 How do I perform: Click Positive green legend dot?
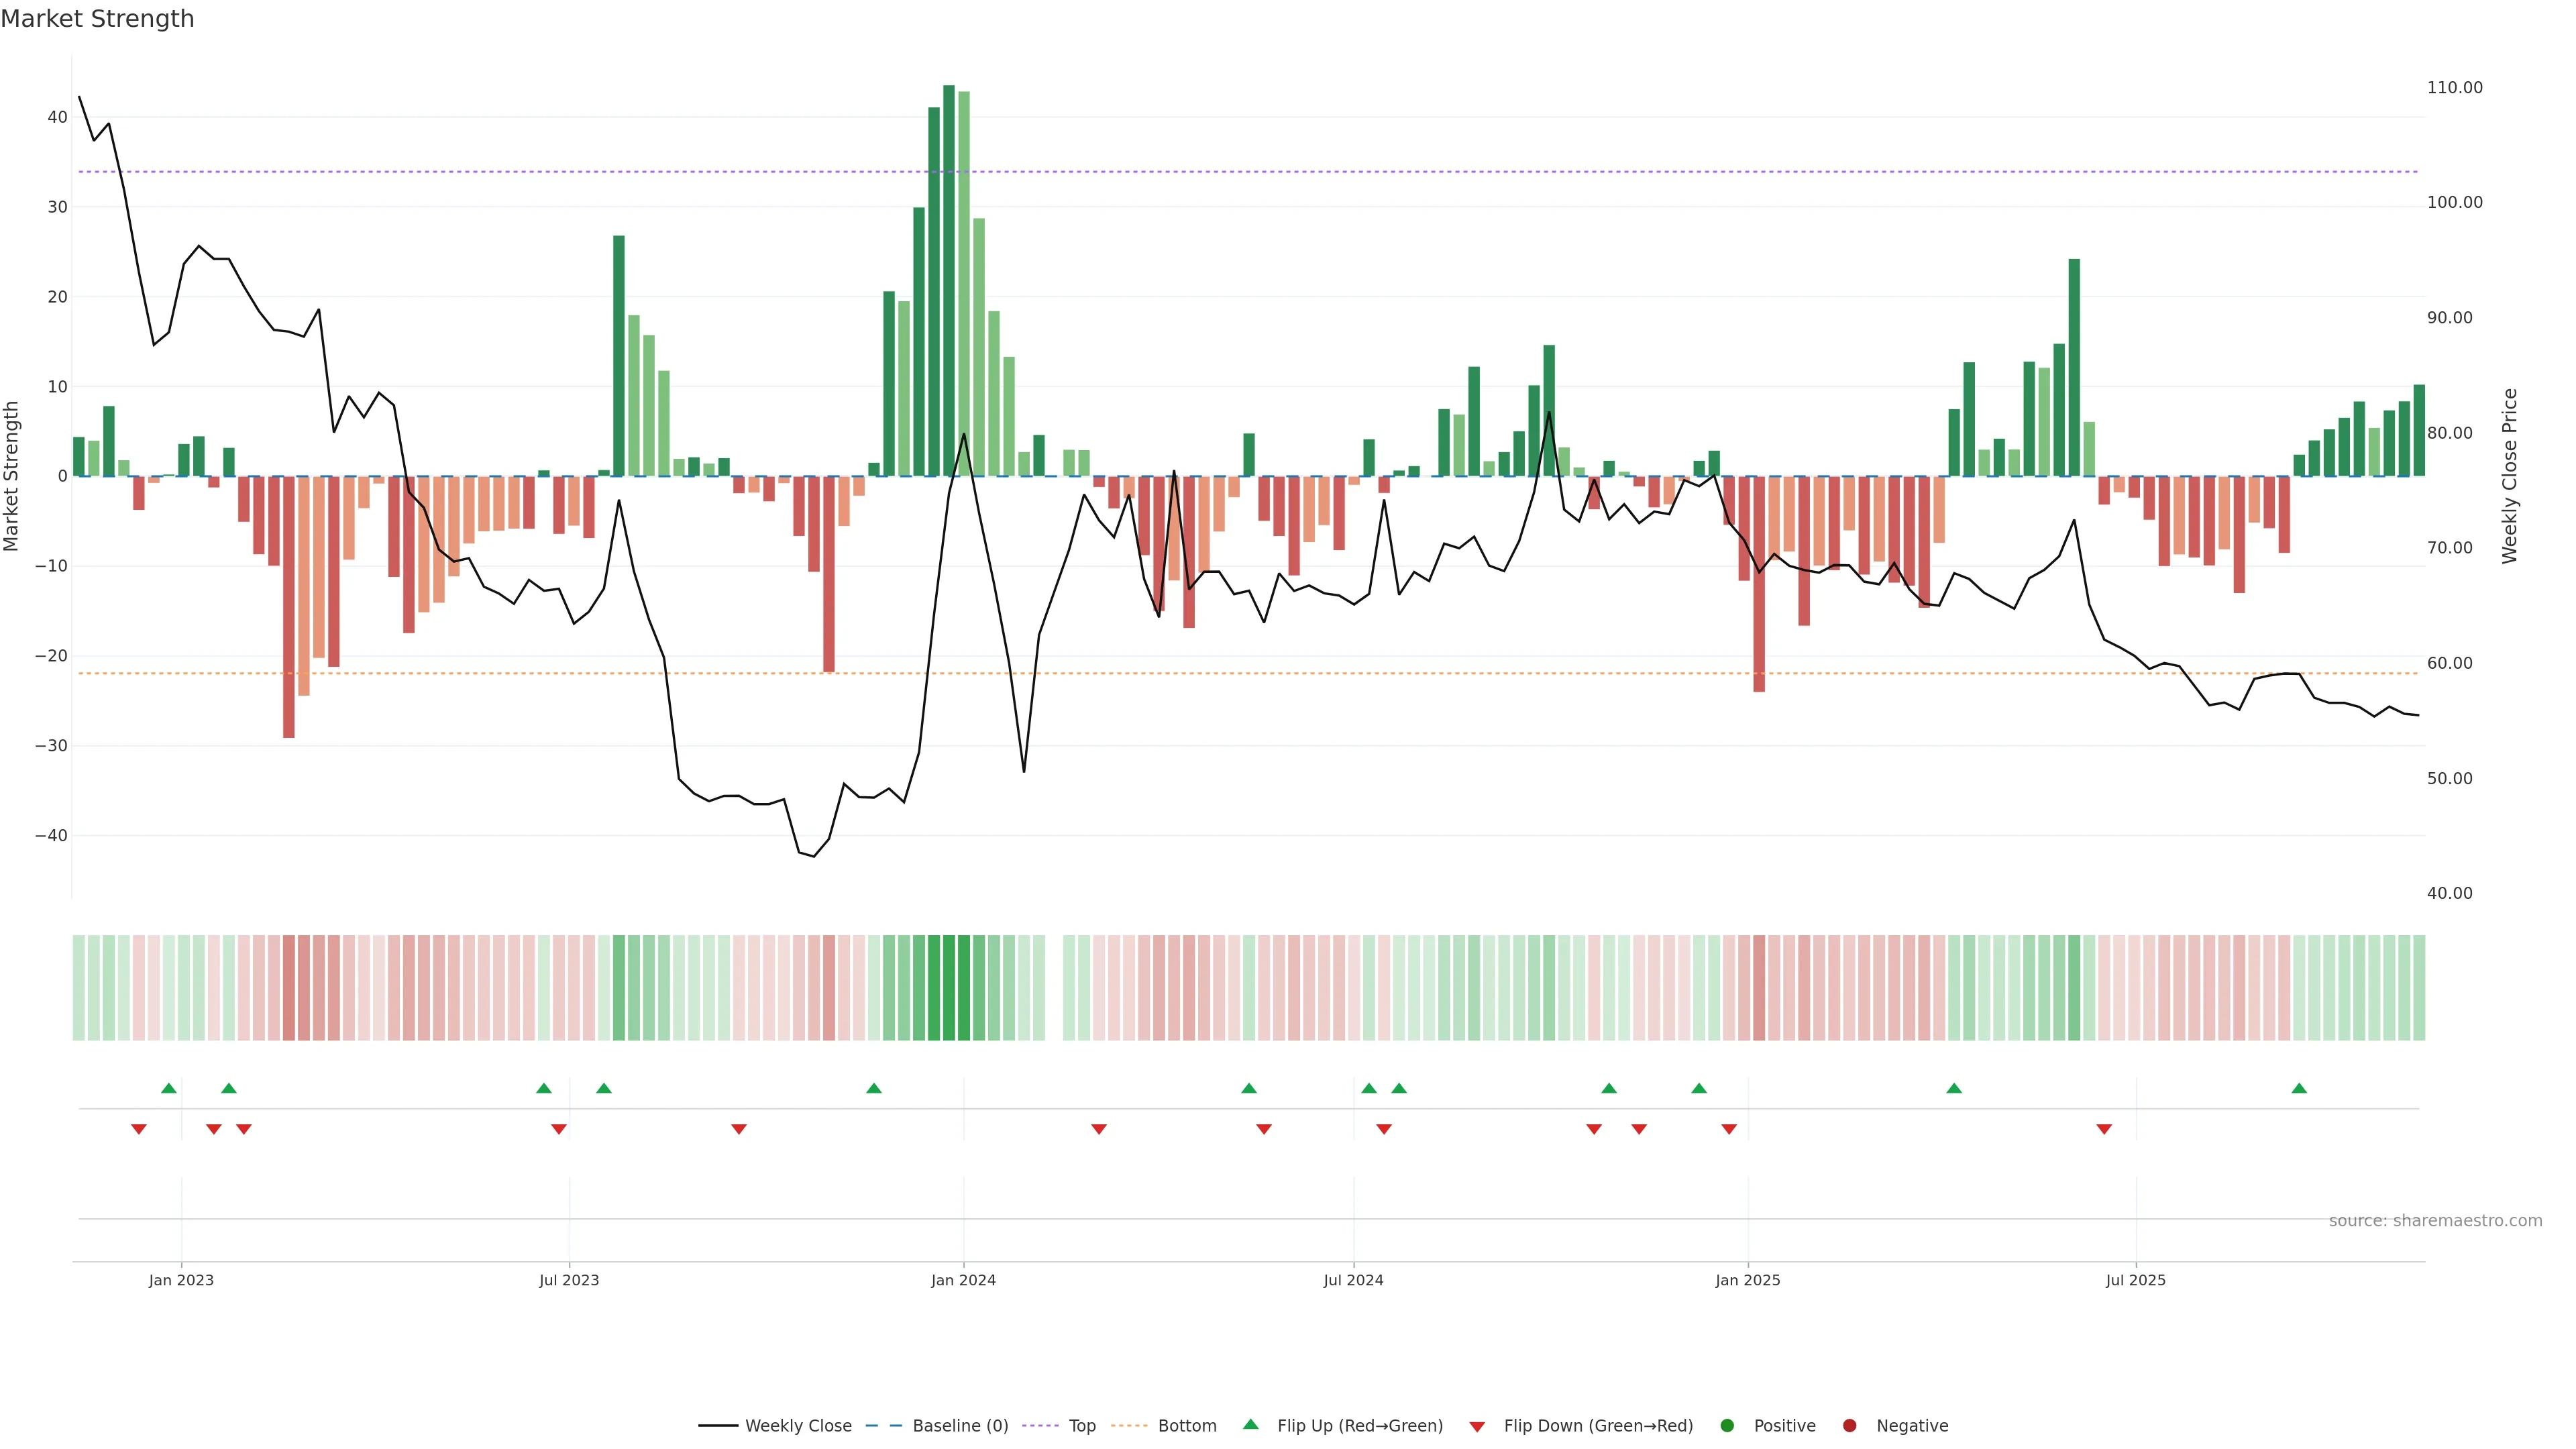tap(1727, 1425)
